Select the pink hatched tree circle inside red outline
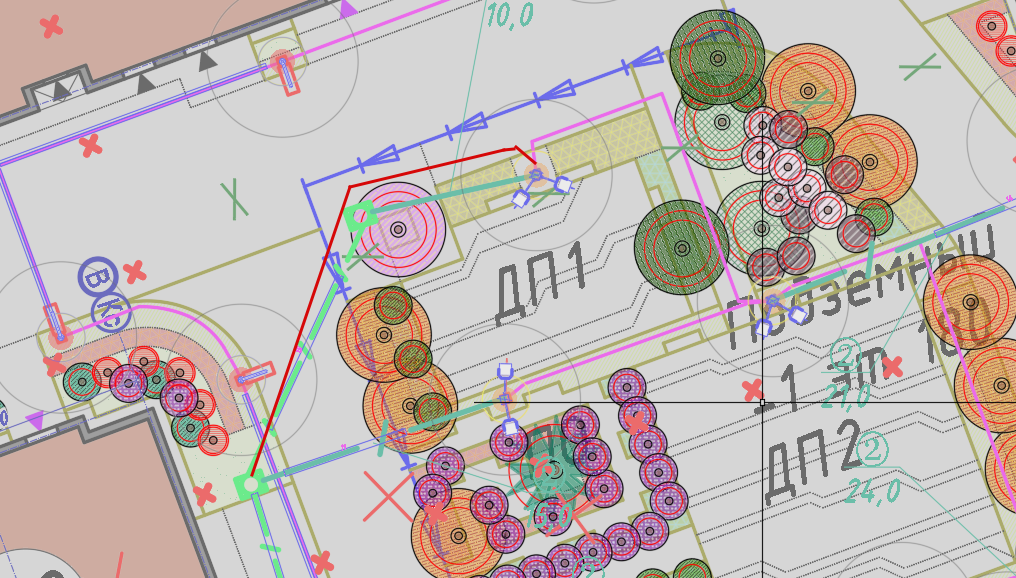This screenshot has width=1016, height=578. [398, 229]
